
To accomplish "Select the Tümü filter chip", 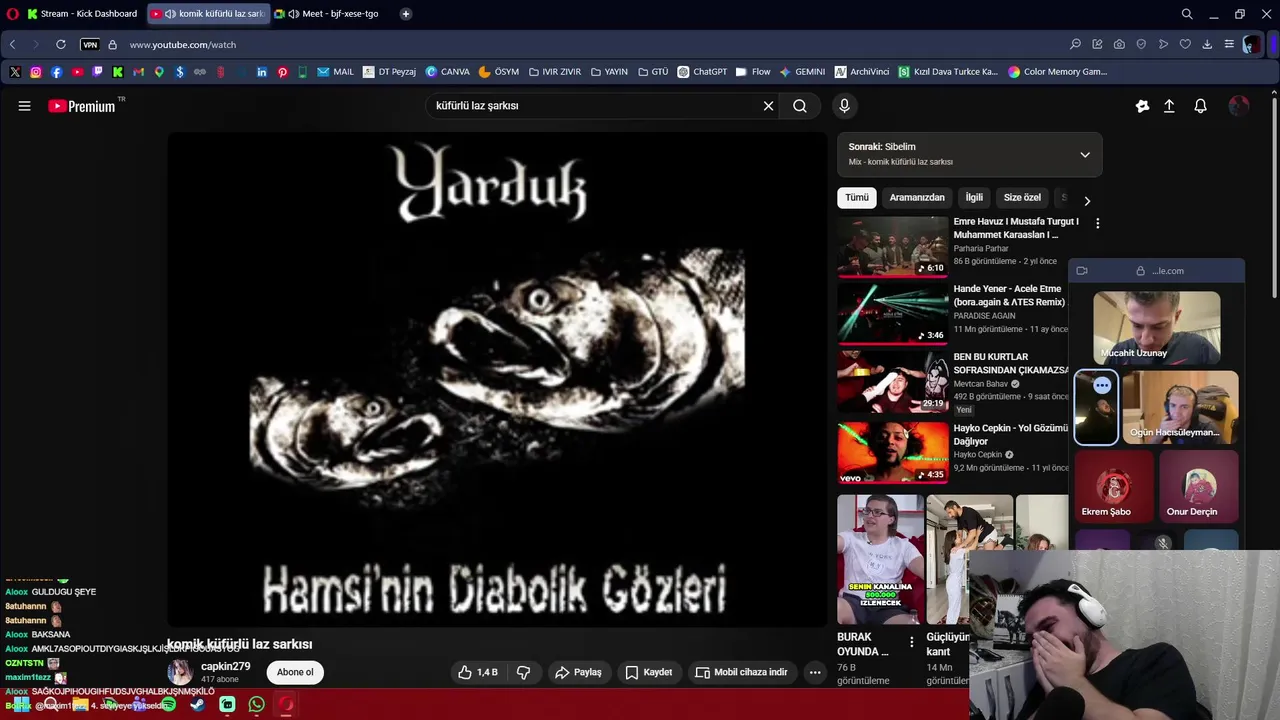I will coord(857,198).
